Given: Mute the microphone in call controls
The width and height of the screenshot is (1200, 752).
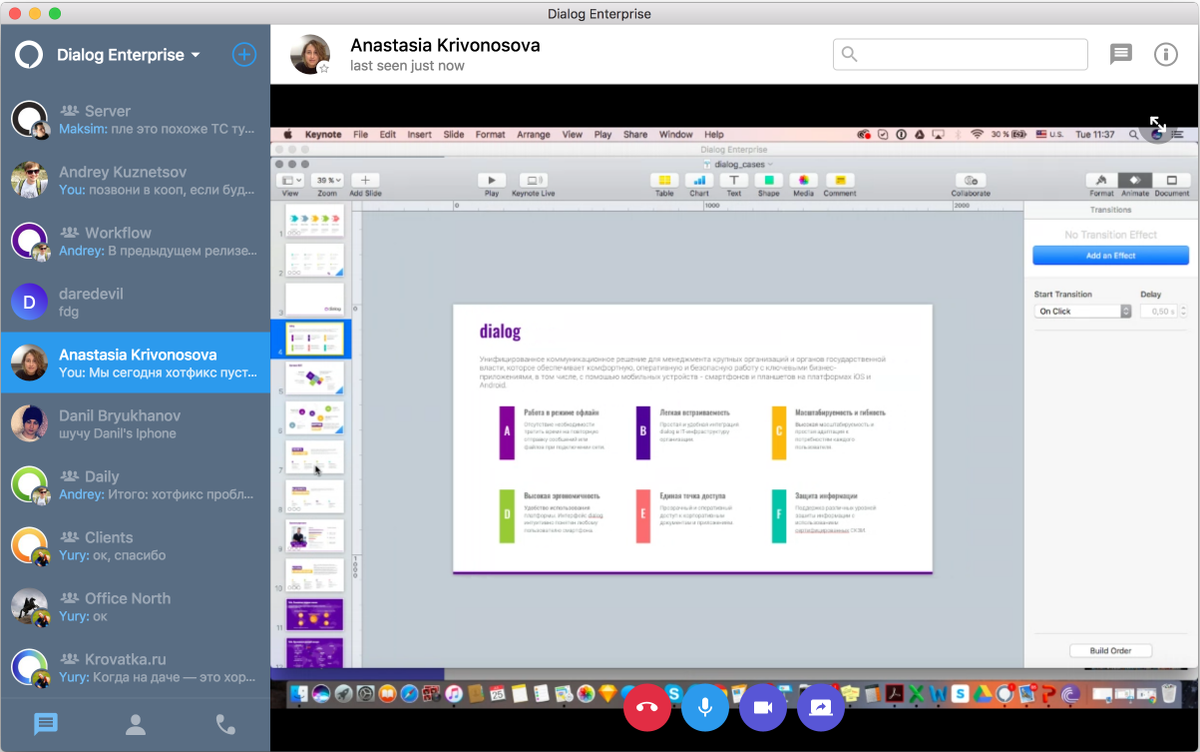Looking at the screenshot, I should pos(705,707).
